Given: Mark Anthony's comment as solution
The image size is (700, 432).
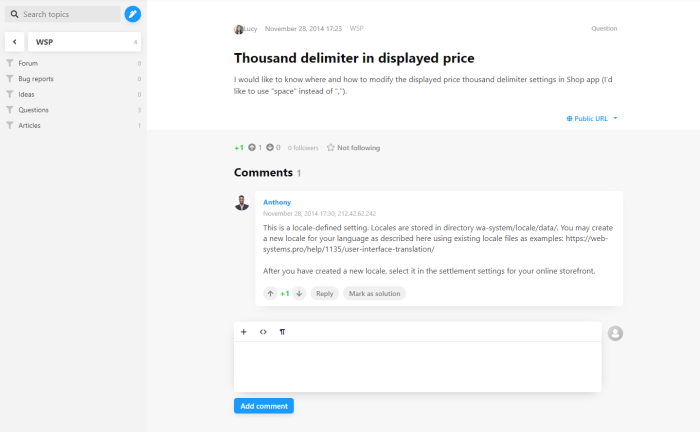Looking at the screenshot, I should pyautogui.click(x=375, y=294).
